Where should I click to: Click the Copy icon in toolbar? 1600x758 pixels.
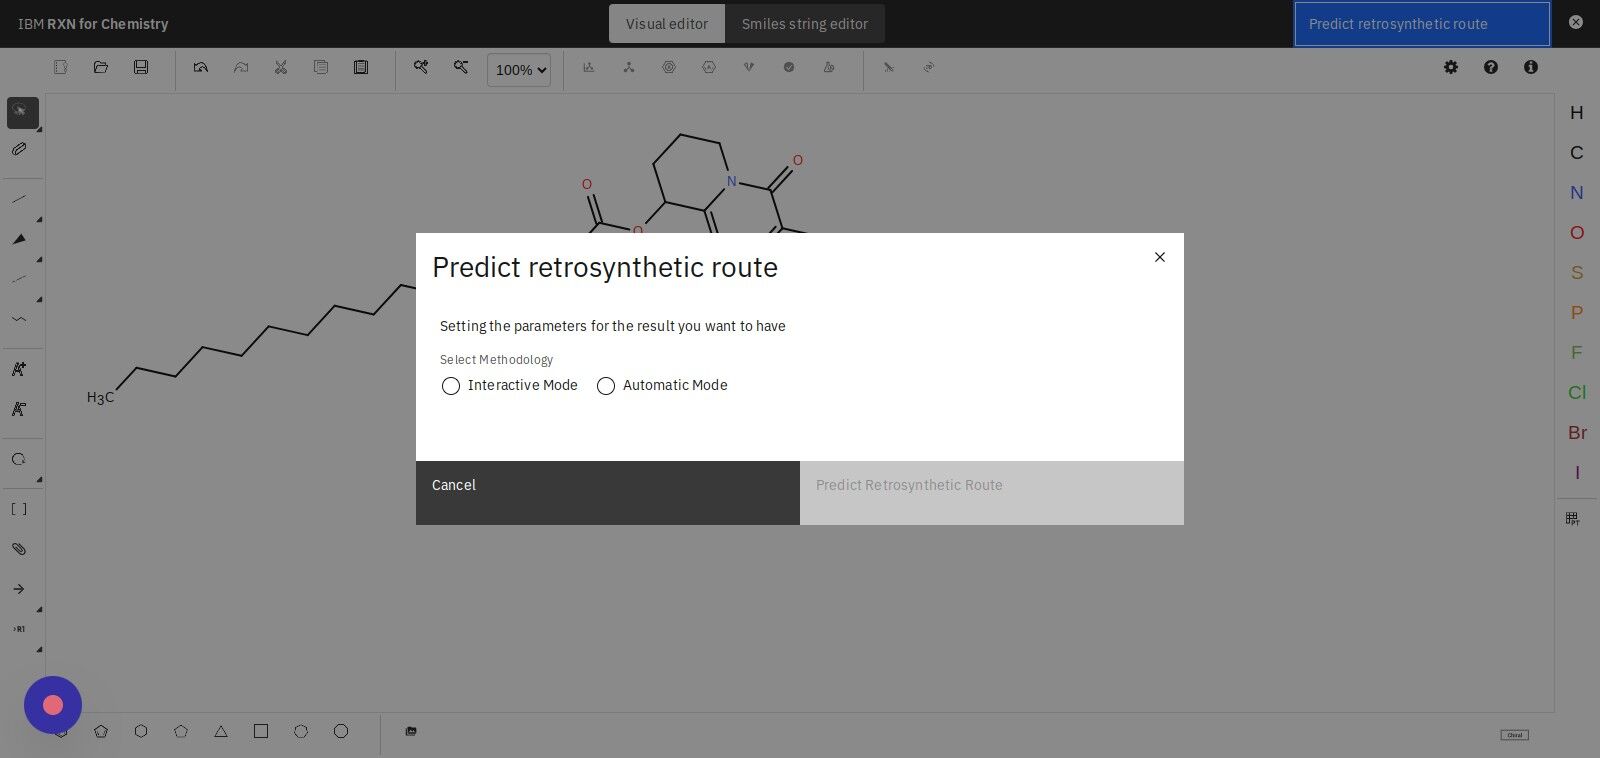[321, 67]
